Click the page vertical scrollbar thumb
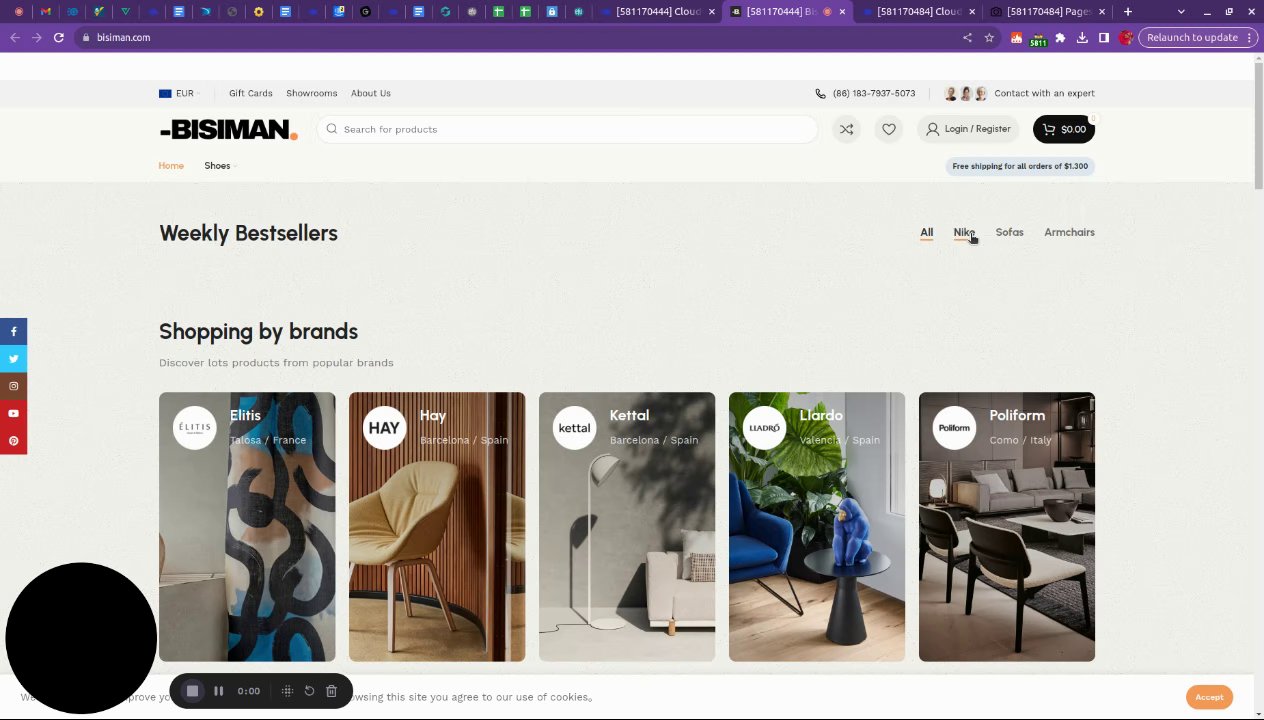Screen dimensions: 1264x720 (1258, 126)
